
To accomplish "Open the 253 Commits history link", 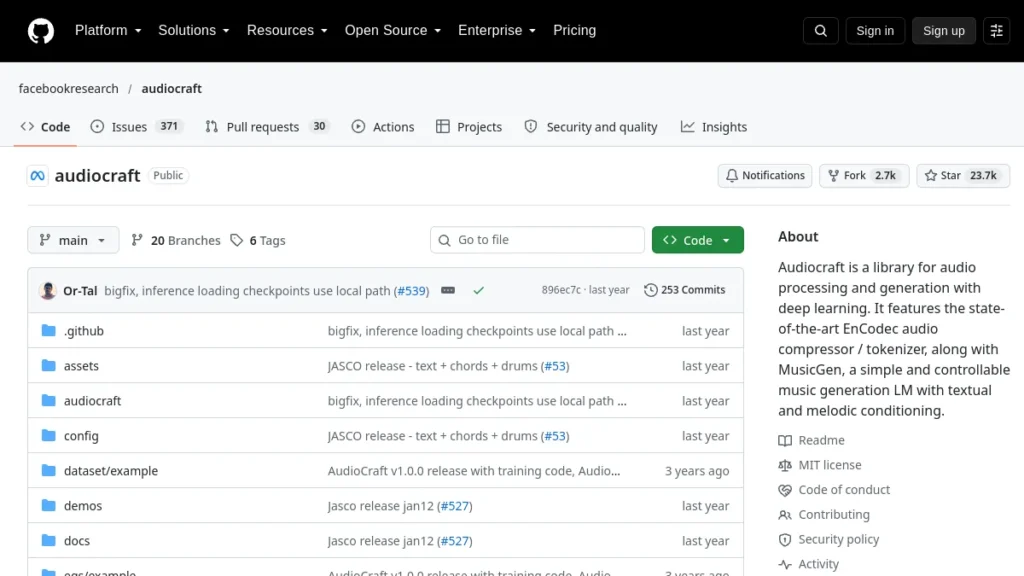I will tap(684, 290).
